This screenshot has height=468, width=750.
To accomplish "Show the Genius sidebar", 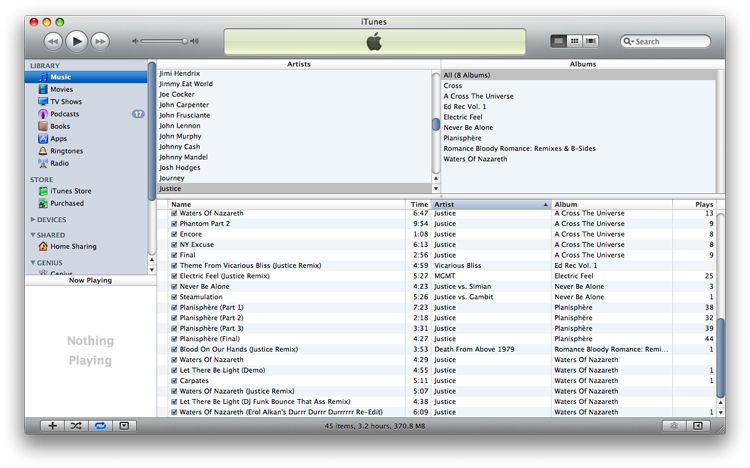I will click(698, 426).
